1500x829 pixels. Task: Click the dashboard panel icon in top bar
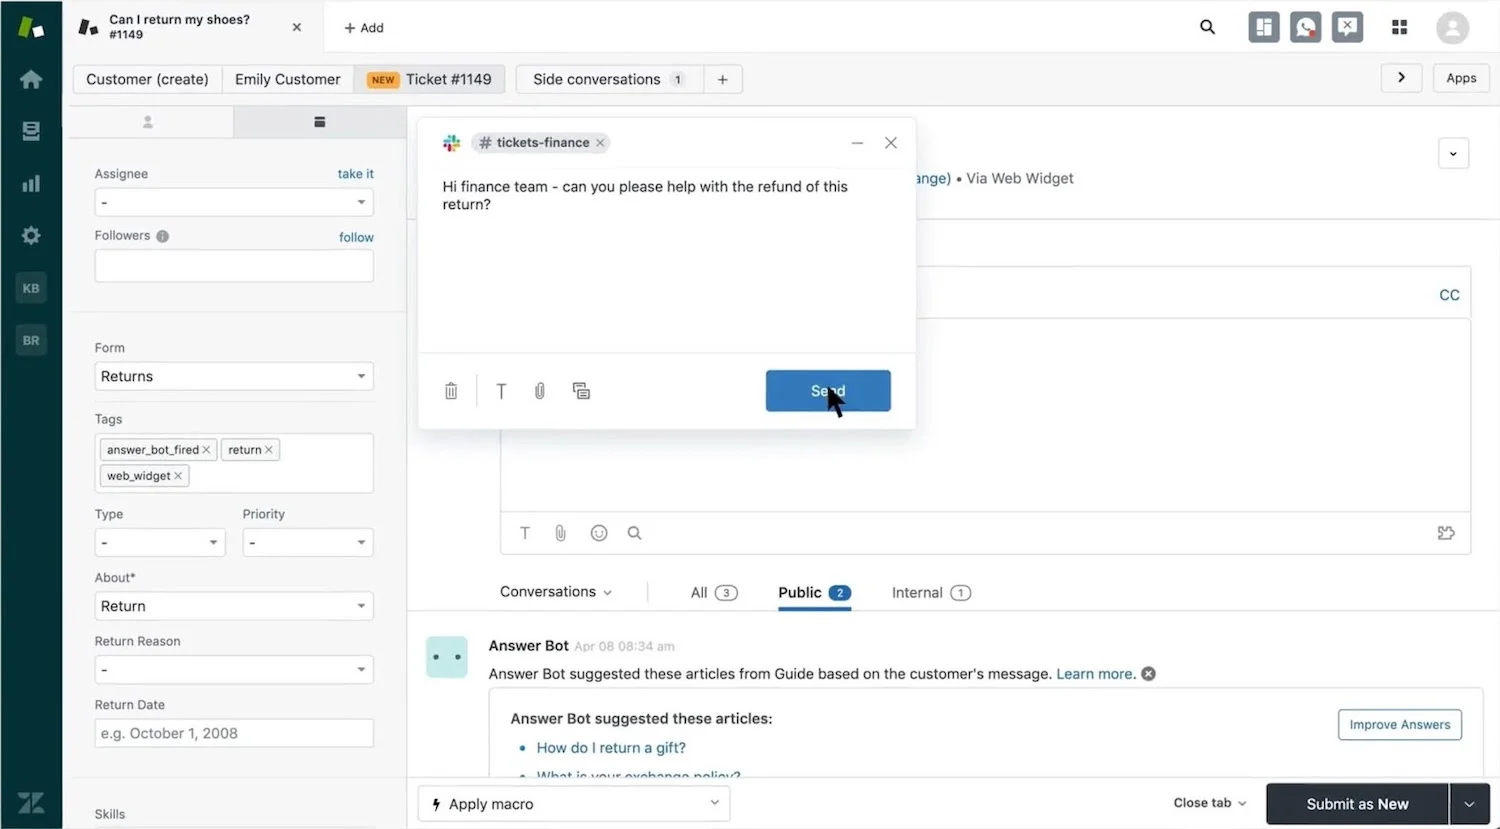1263,27
